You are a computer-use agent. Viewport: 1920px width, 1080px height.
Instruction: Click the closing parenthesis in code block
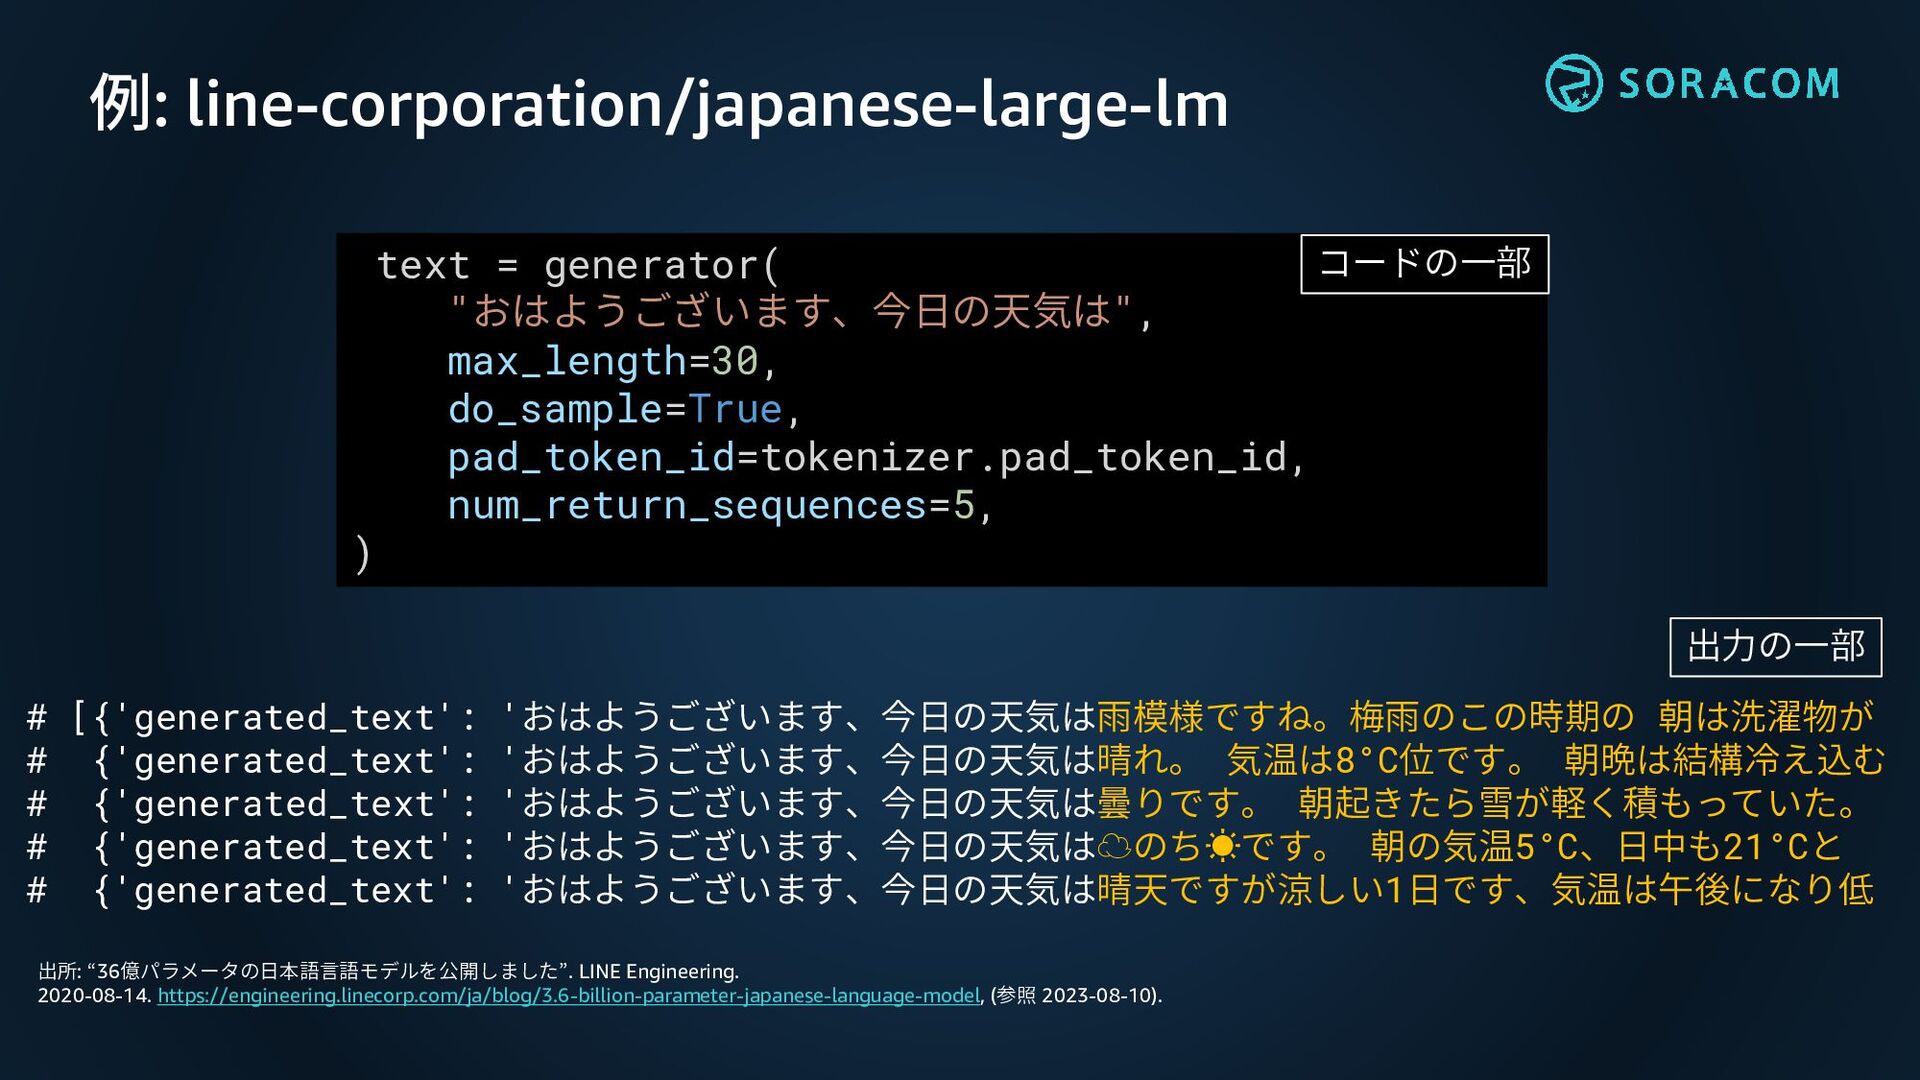(x=363, y=553)
